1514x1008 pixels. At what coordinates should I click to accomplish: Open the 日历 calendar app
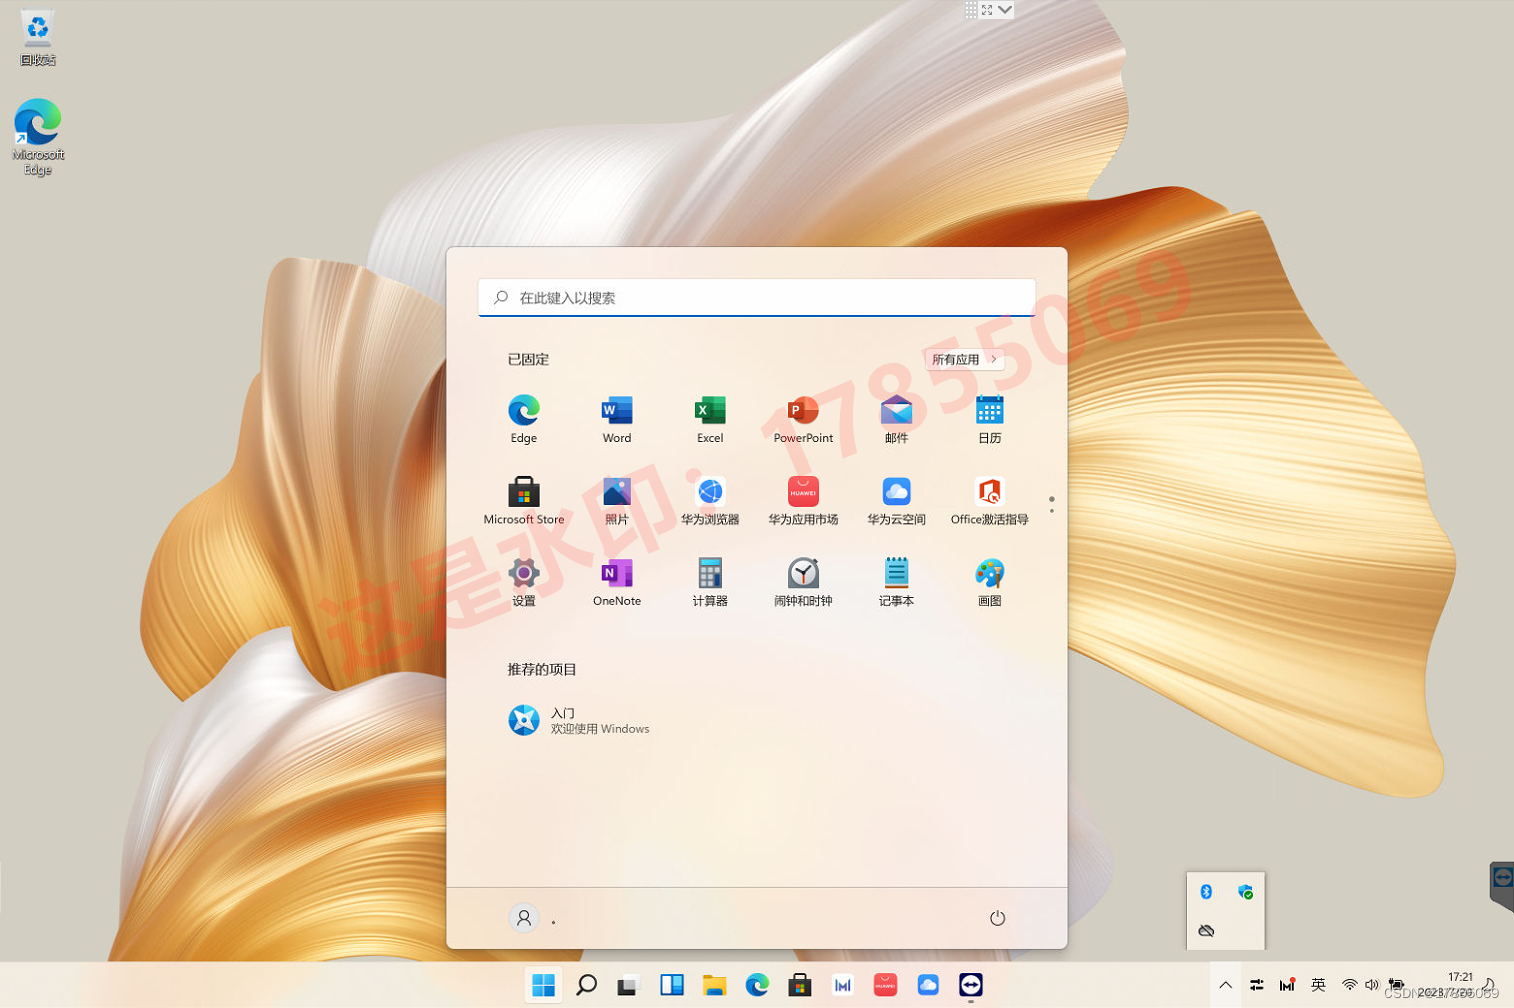click(x=989, y=419)
